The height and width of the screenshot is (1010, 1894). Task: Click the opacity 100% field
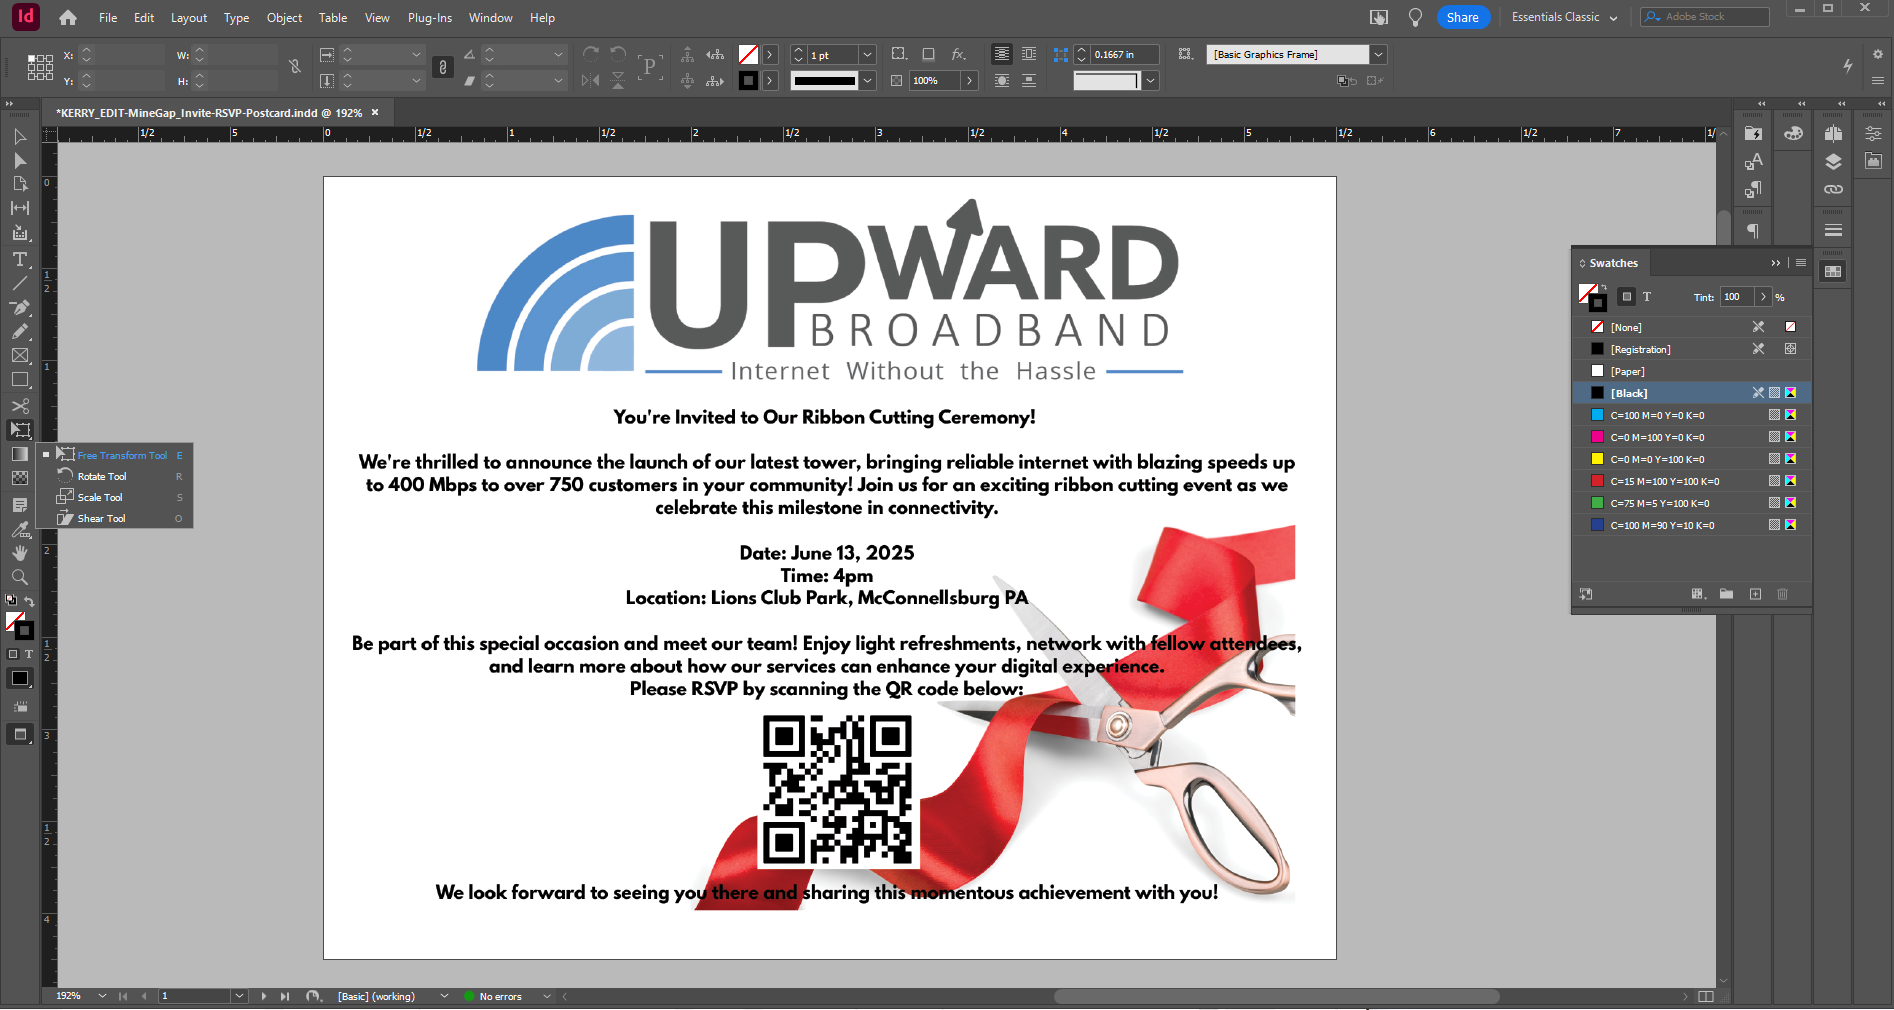(935, 81)
